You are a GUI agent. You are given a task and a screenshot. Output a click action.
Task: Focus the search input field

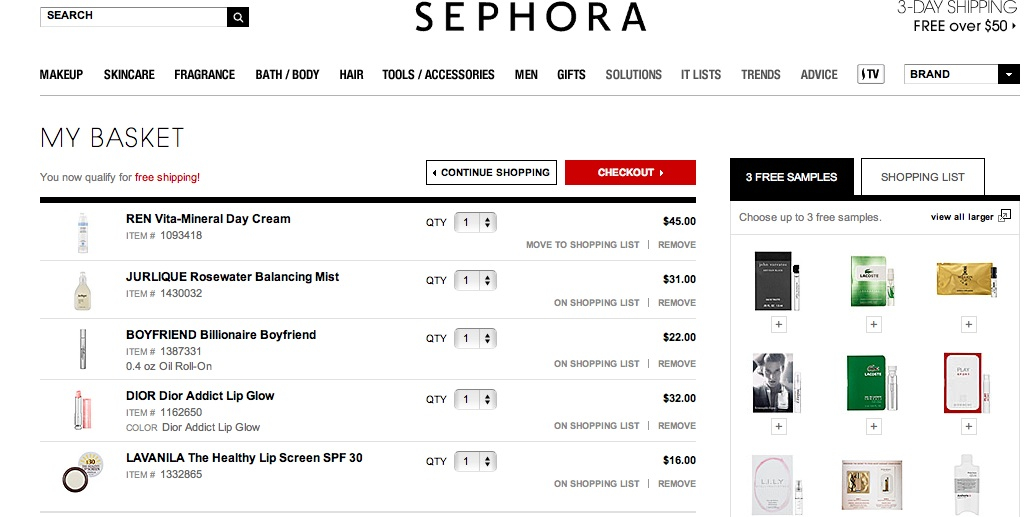tap(133, 17)
